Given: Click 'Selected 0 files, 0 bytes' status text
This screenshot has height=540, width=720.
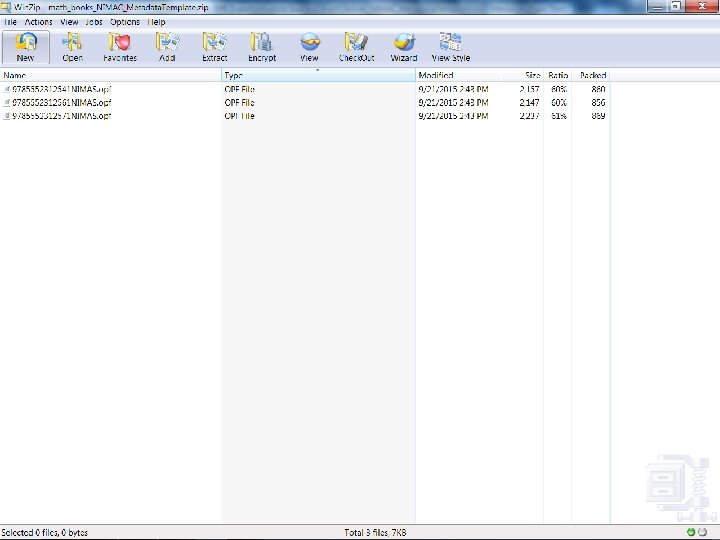Looking at the screenshot, I should (x=45, y=533).
